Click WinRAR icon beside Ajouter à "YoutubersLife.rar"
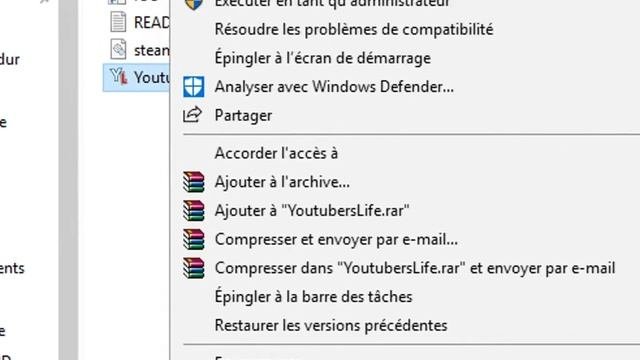 pos(193,211)
